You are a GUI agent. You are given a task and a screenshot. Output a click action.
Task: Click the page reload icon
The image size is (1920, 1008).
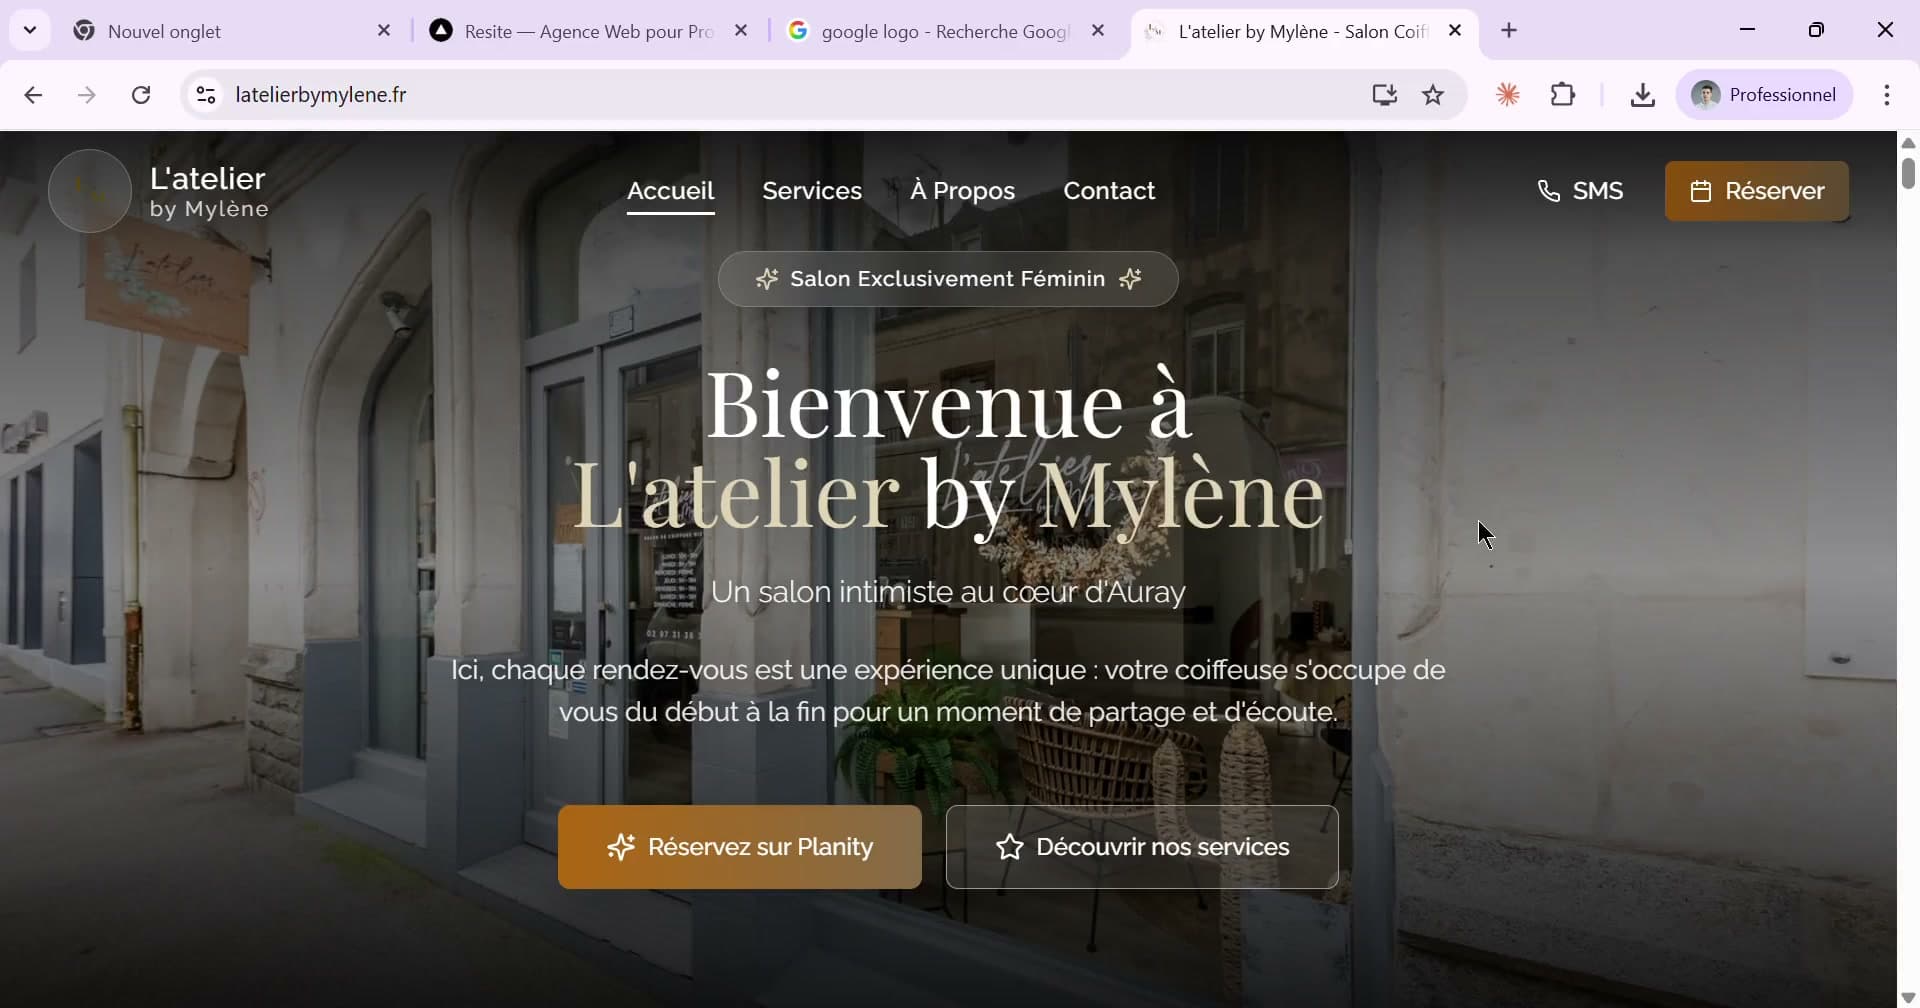(x=142, y=94)
